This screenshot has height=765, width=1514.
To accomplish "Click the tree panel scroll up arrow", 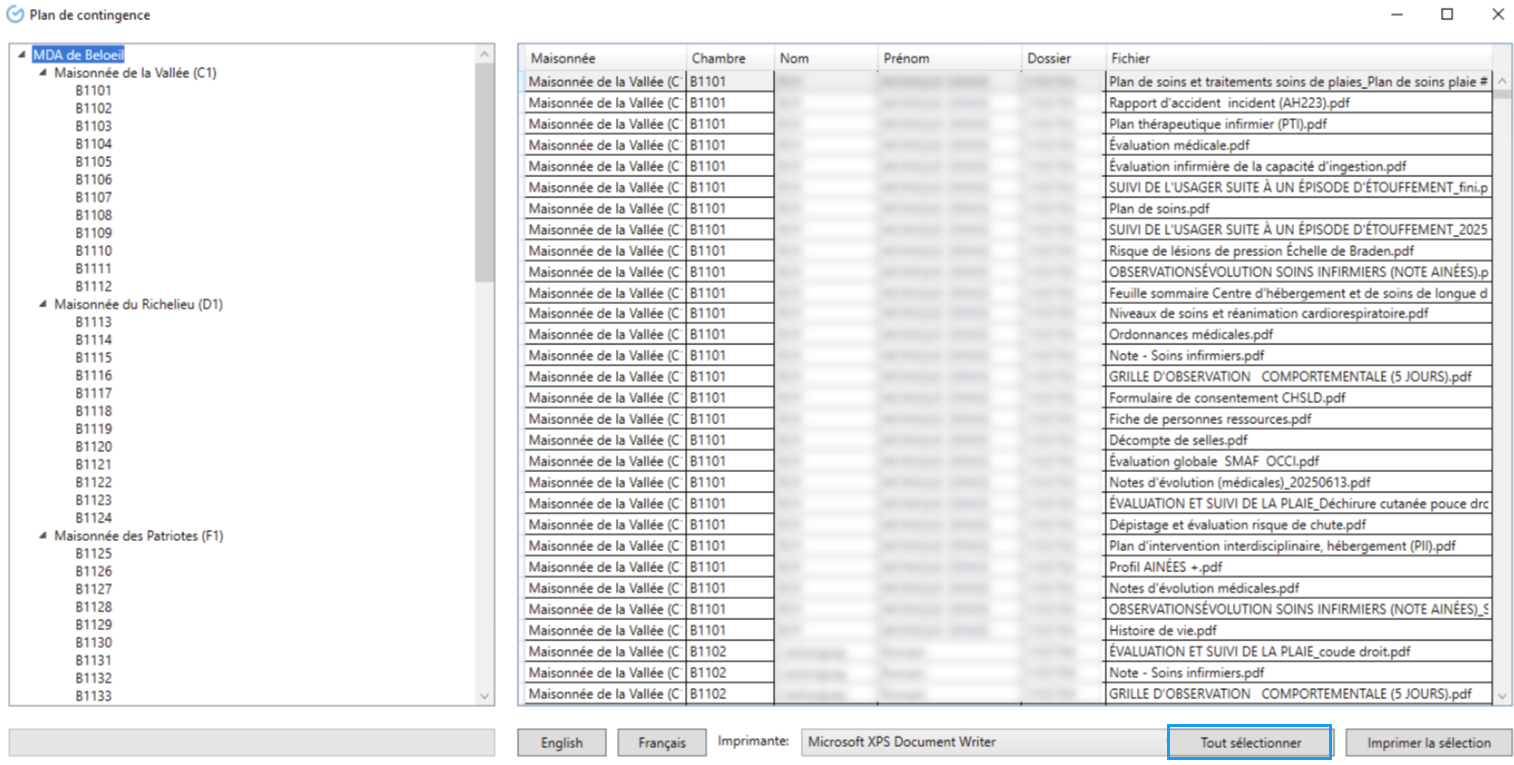I will (485, 55).
